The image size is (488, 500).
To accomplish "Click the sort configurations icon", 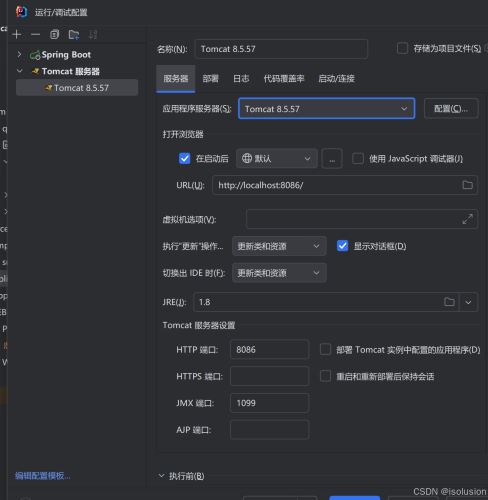I will pyautogui.click(x=93, y=35).
